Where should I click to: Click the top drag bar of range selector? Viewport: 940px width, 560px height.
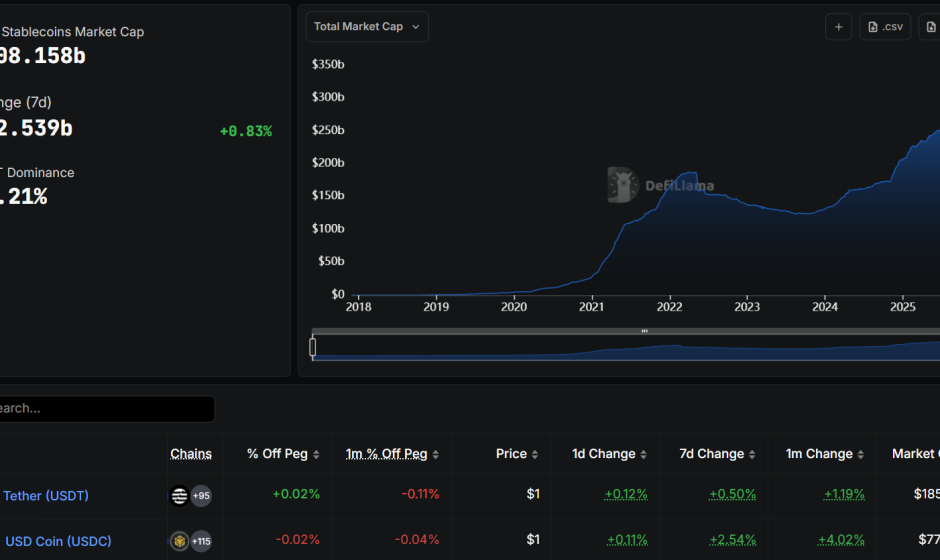point(644,331)
